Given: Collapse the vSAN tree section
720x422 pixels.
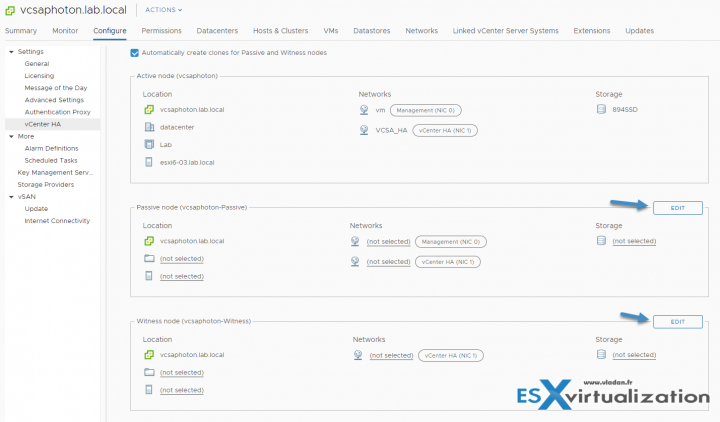Looking at the screenshot, I should (x=11, y=197).
